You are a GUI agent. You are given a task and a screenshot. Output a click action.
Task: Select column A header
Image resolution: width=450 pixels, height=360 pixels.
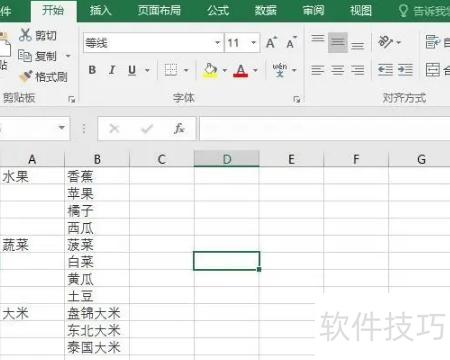pos(32,159)
